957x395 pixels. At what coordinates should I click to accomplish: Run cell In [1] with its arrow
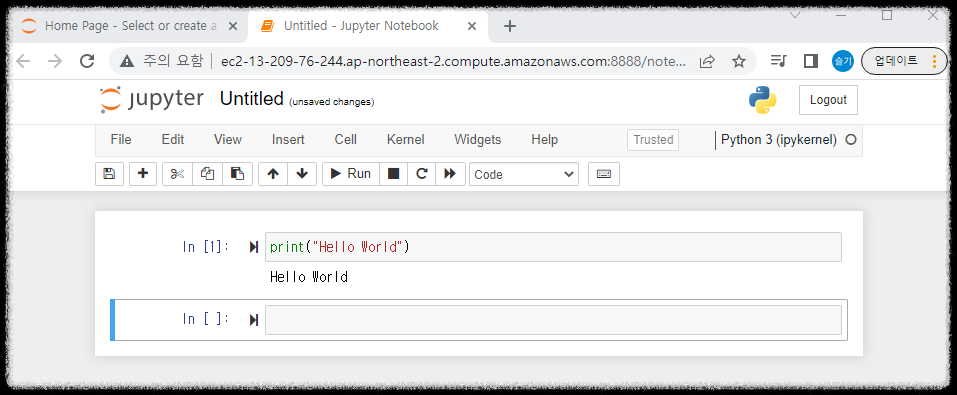tap(254, 247)
